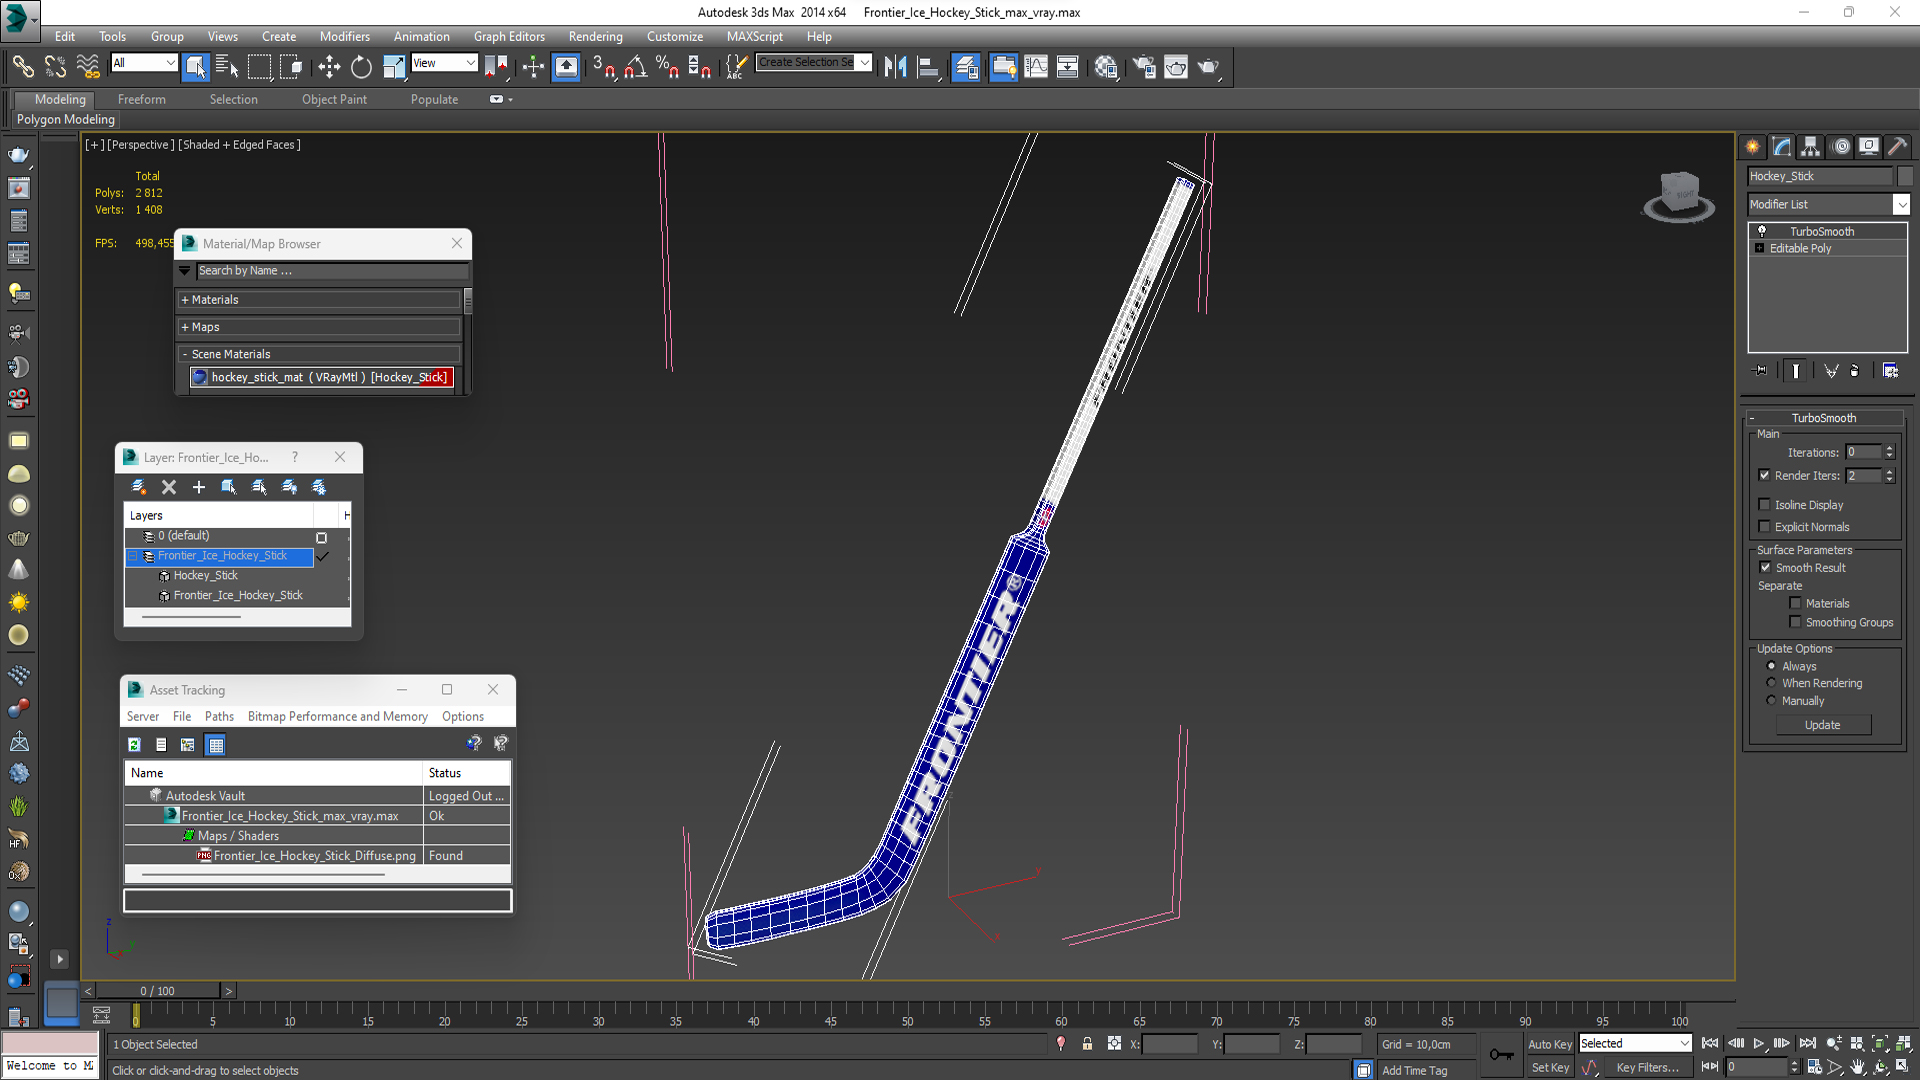Open the Rendering menu

(x=595, y=36)
